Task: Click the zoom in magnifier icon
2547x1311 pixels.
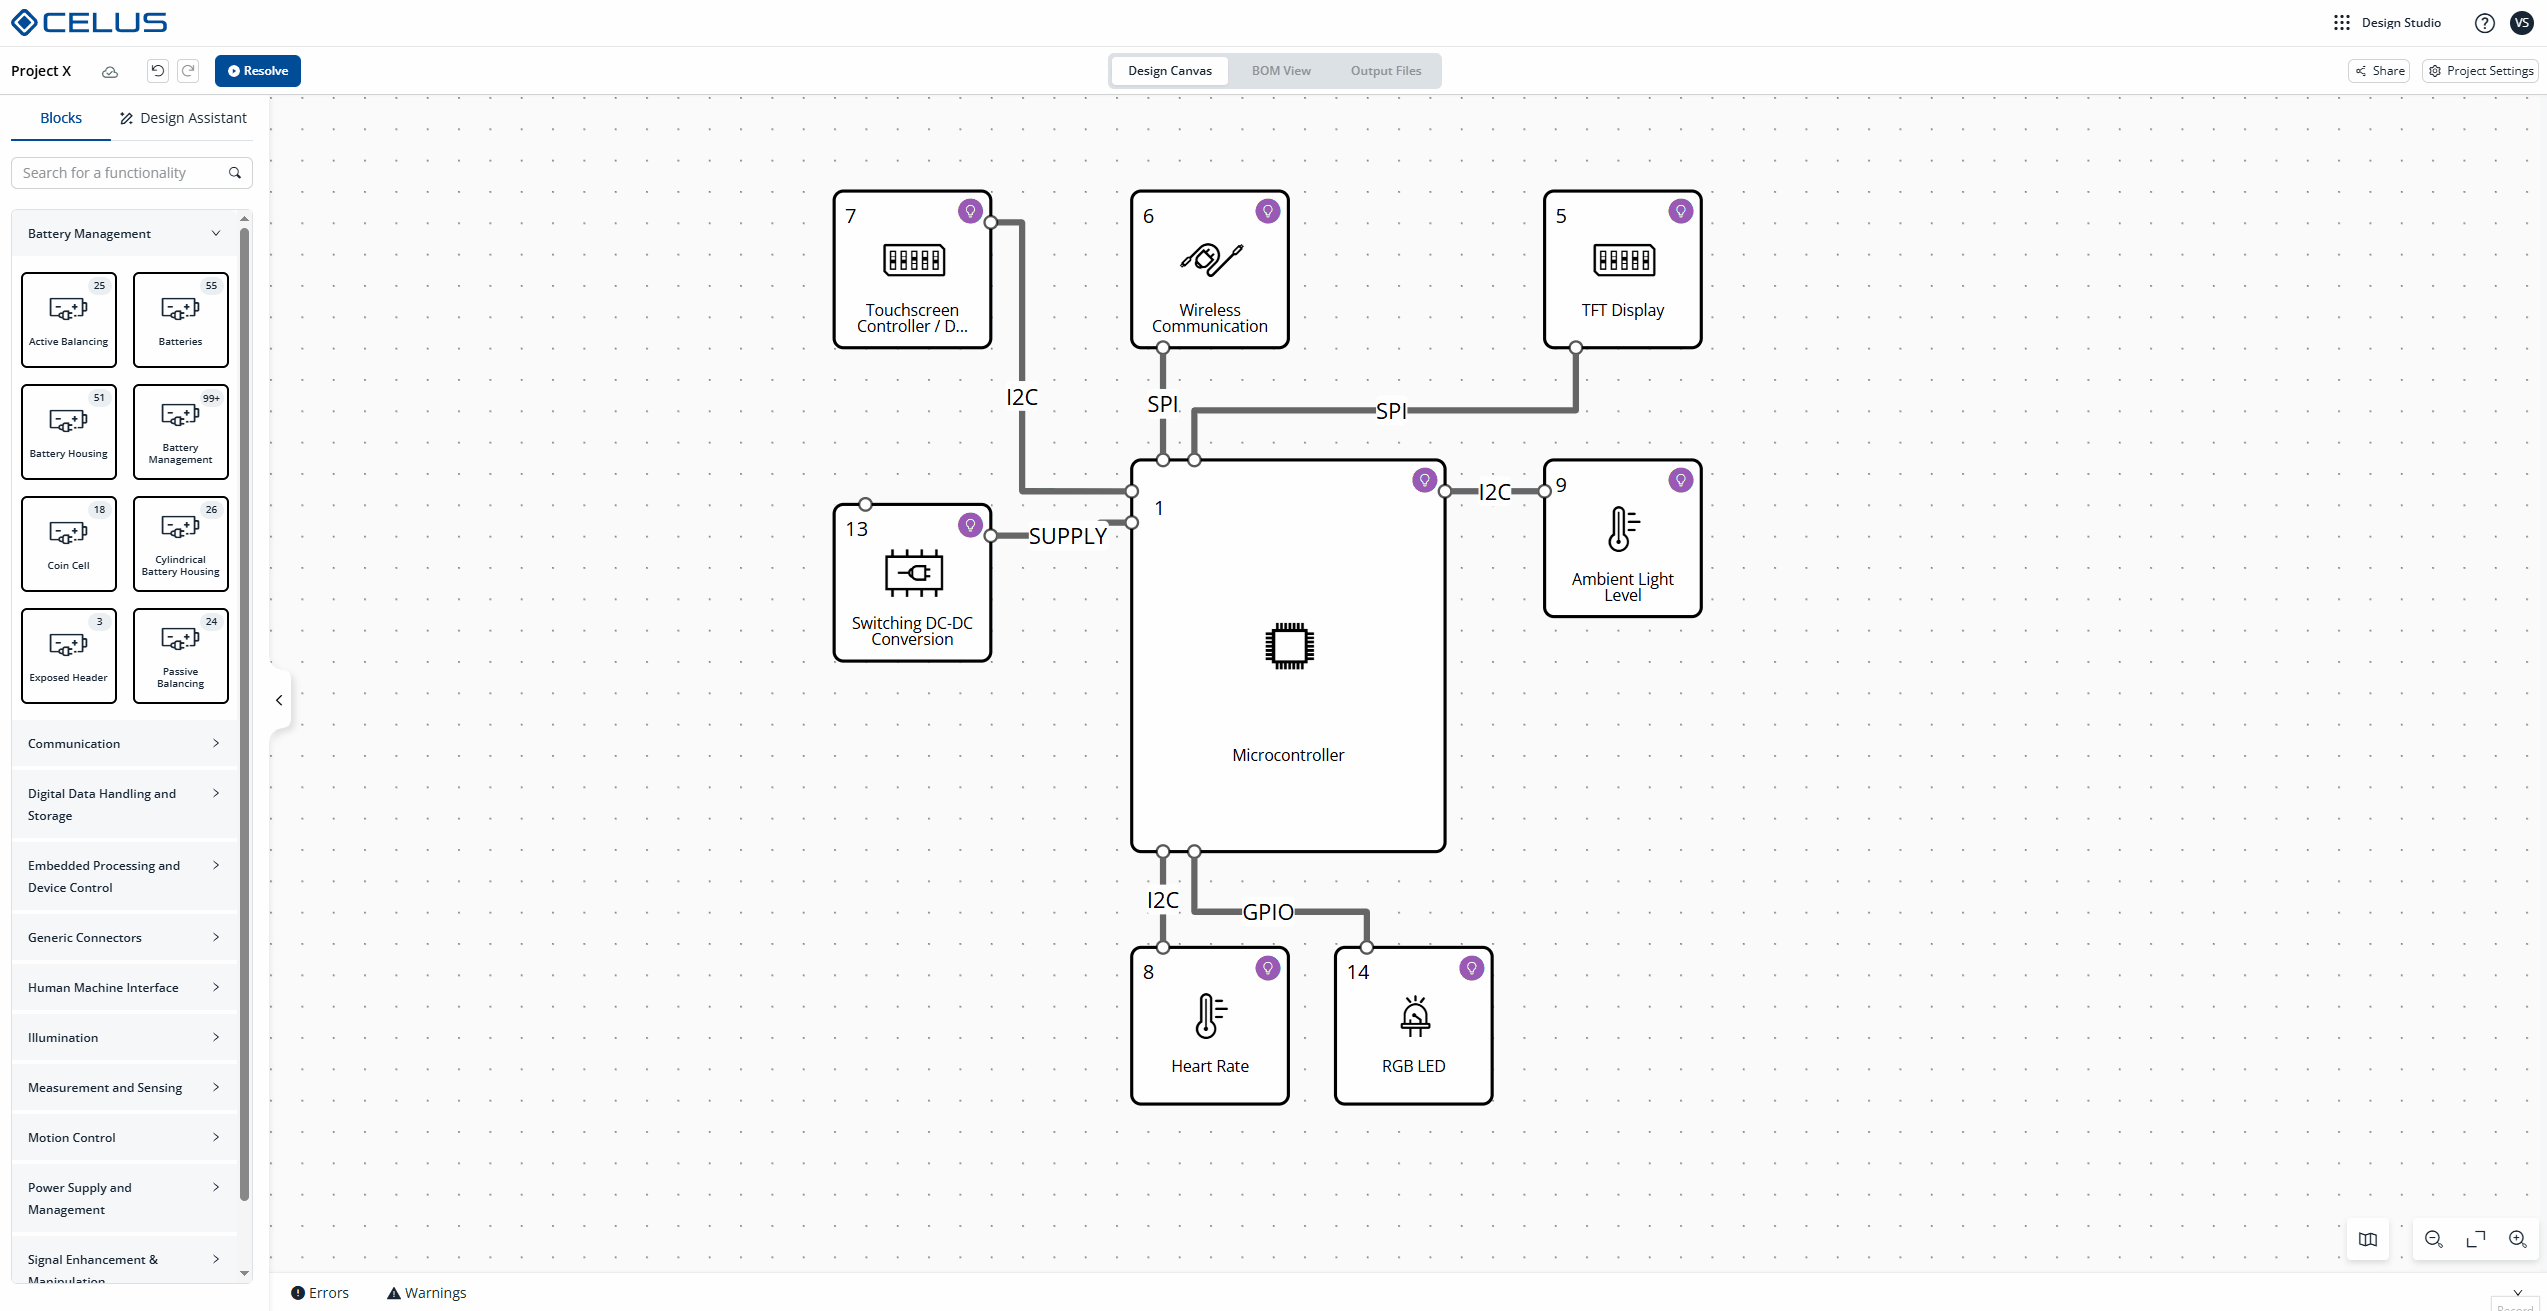Action: tap(2518, 1239)
